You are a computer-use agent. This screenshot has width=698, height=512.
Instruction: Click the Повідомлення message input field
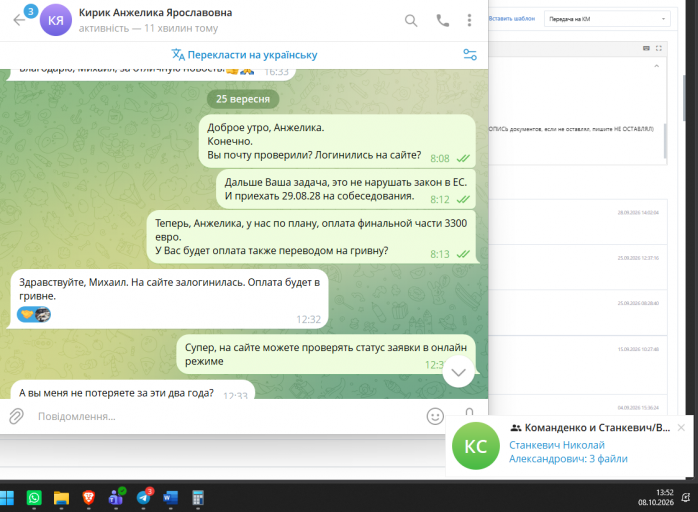[x=229, y=416]
